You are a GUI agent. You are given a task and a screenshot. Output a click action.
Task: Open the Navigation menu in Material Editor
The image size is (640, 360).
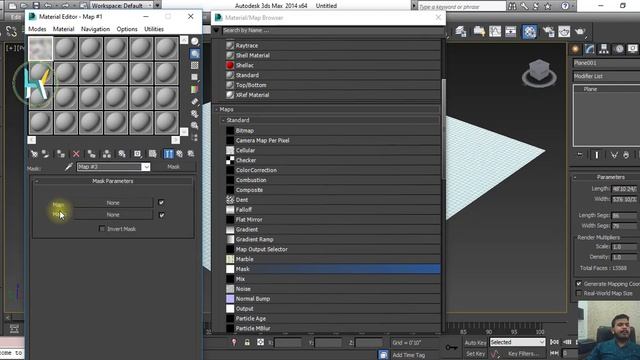coord(95,29)
